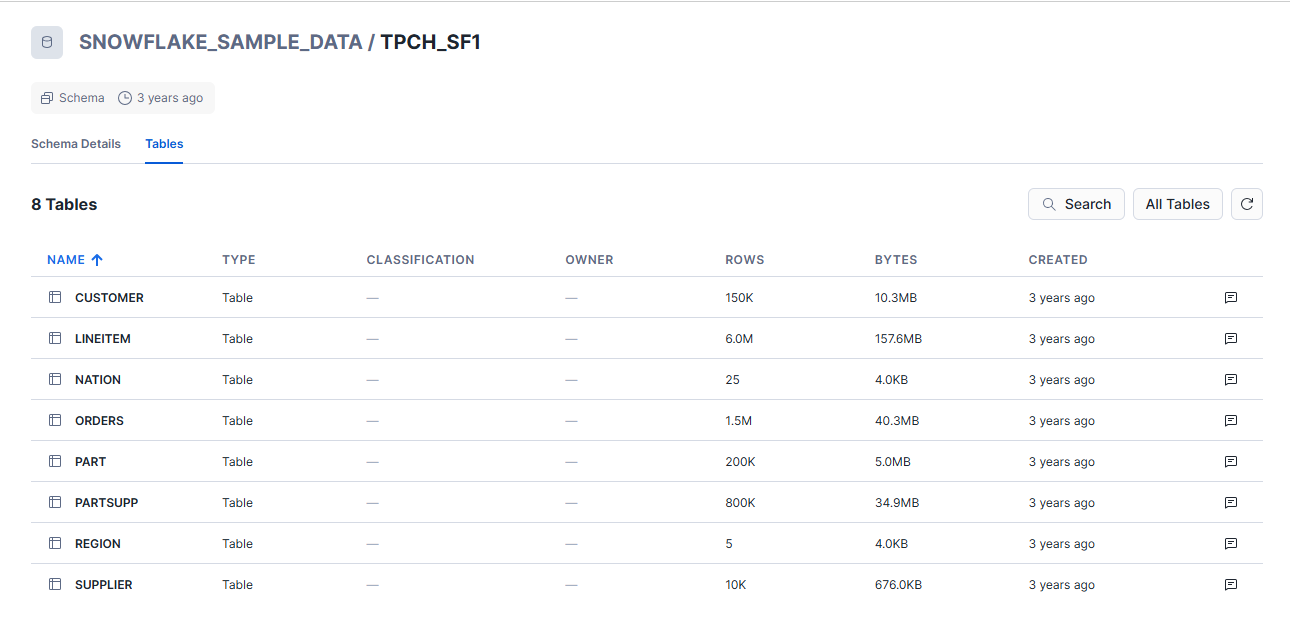Click the table icon next to PARTSUPP
Viewport: 1290px width, 622px height.
click(55, 503)
